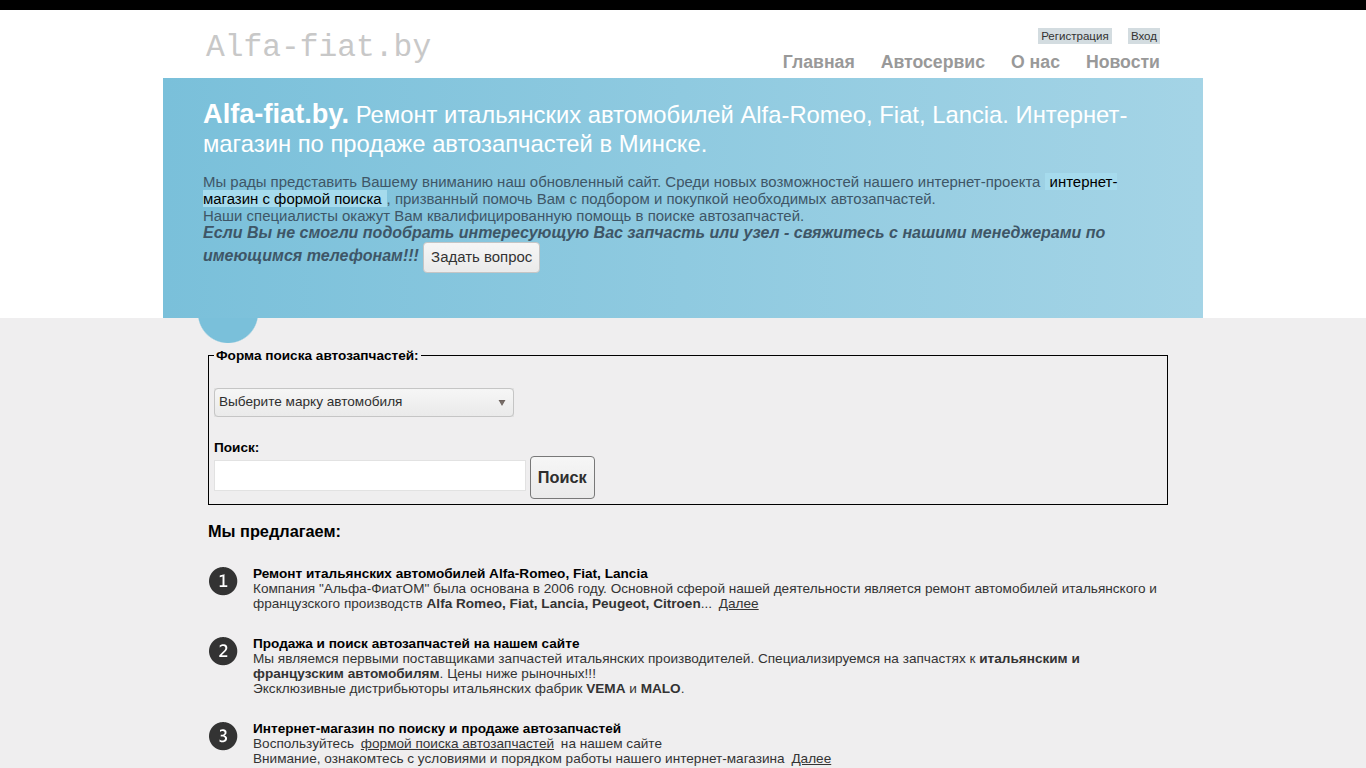1366x768 pixels.
Task: Open Далее link after Peugeot, Citroen text
Action: click(739, 604)
